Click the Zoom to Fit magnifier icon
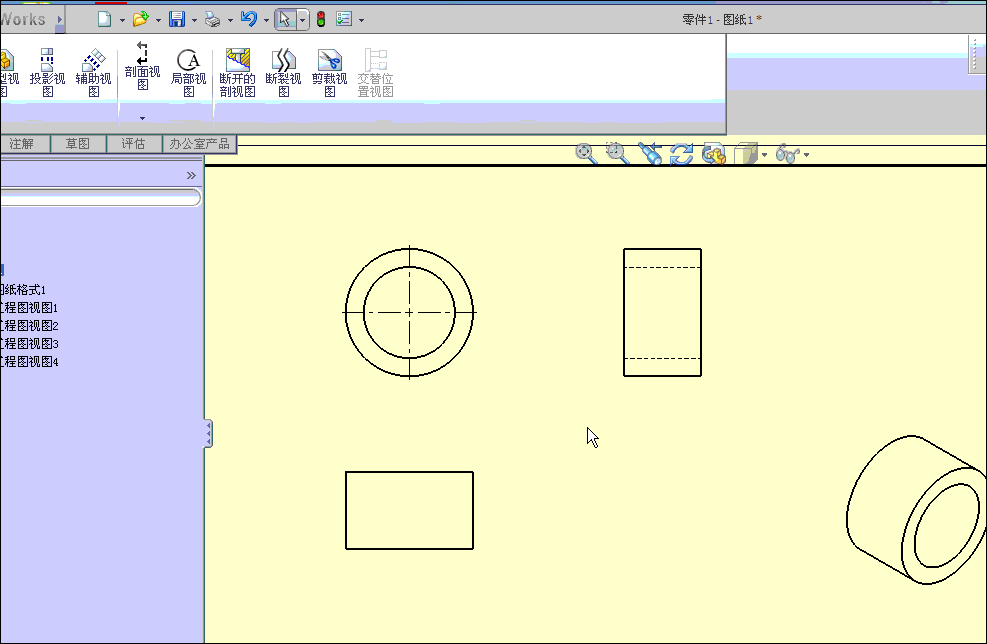 [x=586, y=154]
